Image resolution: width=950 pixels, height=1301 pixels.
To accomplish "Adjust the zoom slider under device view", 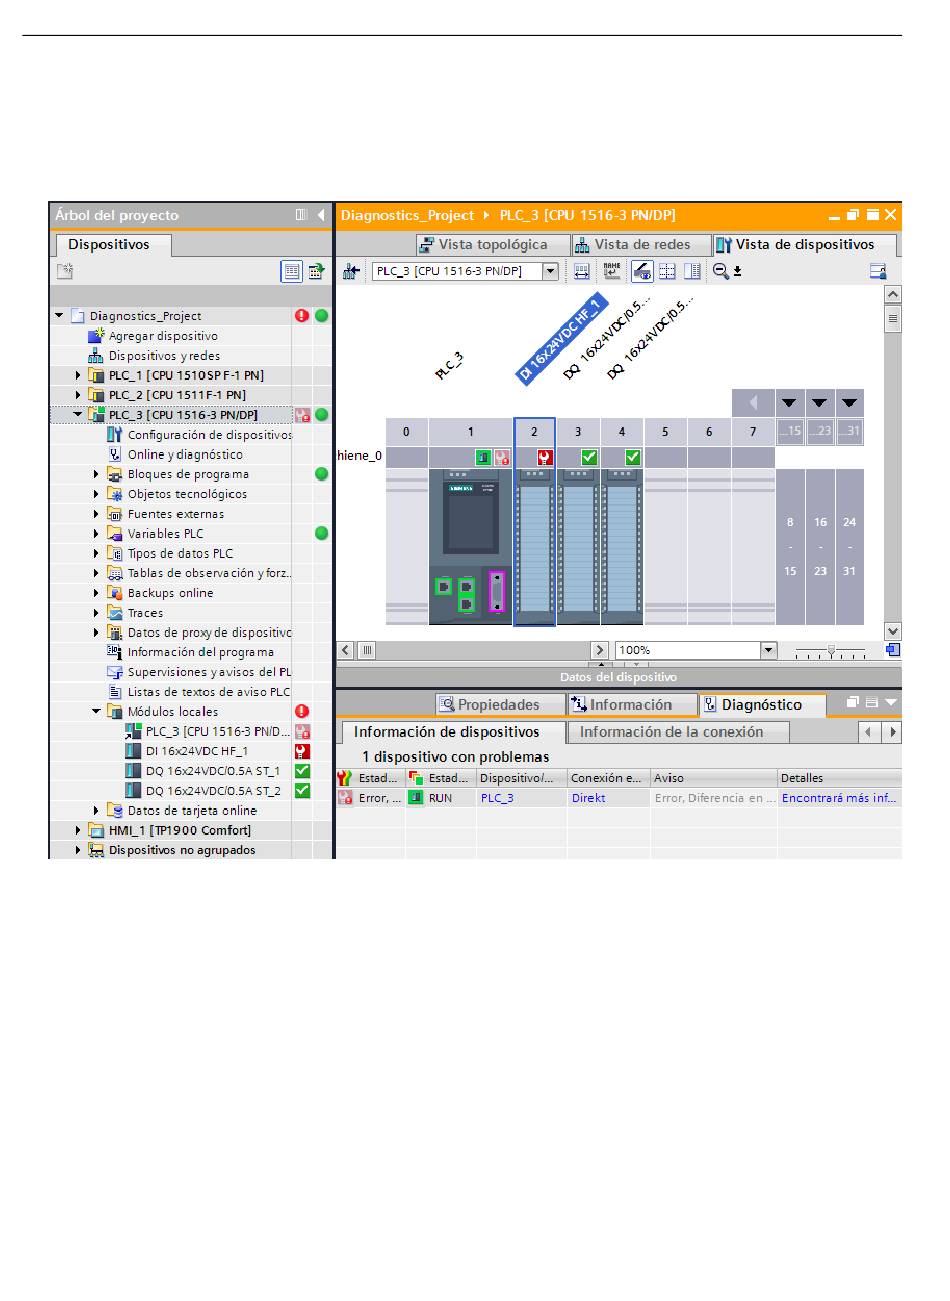I will click(x=831, y=650).
